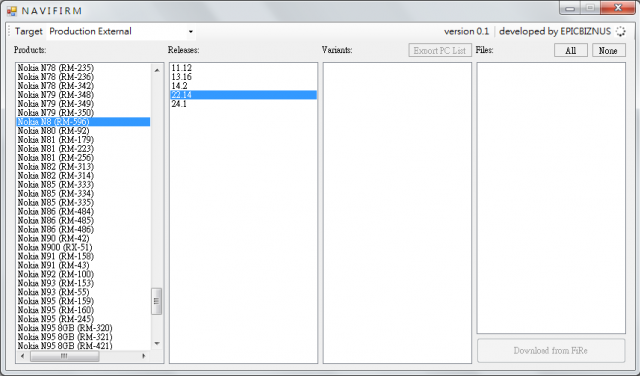The width and height of the screenshot is (640, 376).
Task: Click the All files button
Action: click(571, 51)
